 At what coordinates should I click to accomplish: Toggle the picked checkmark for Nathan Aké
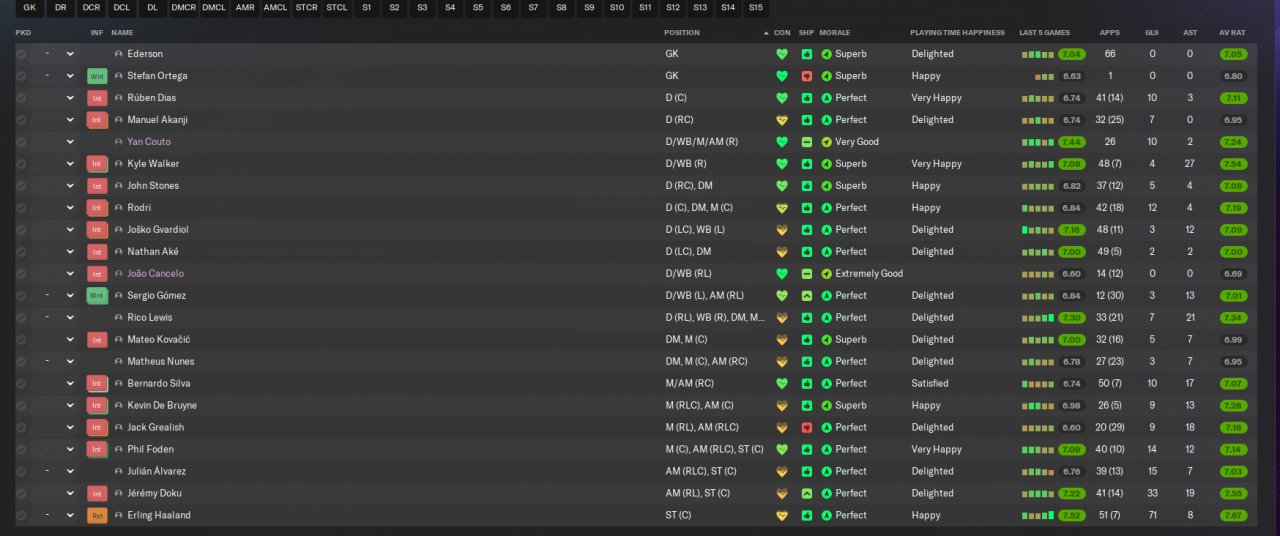21,252
